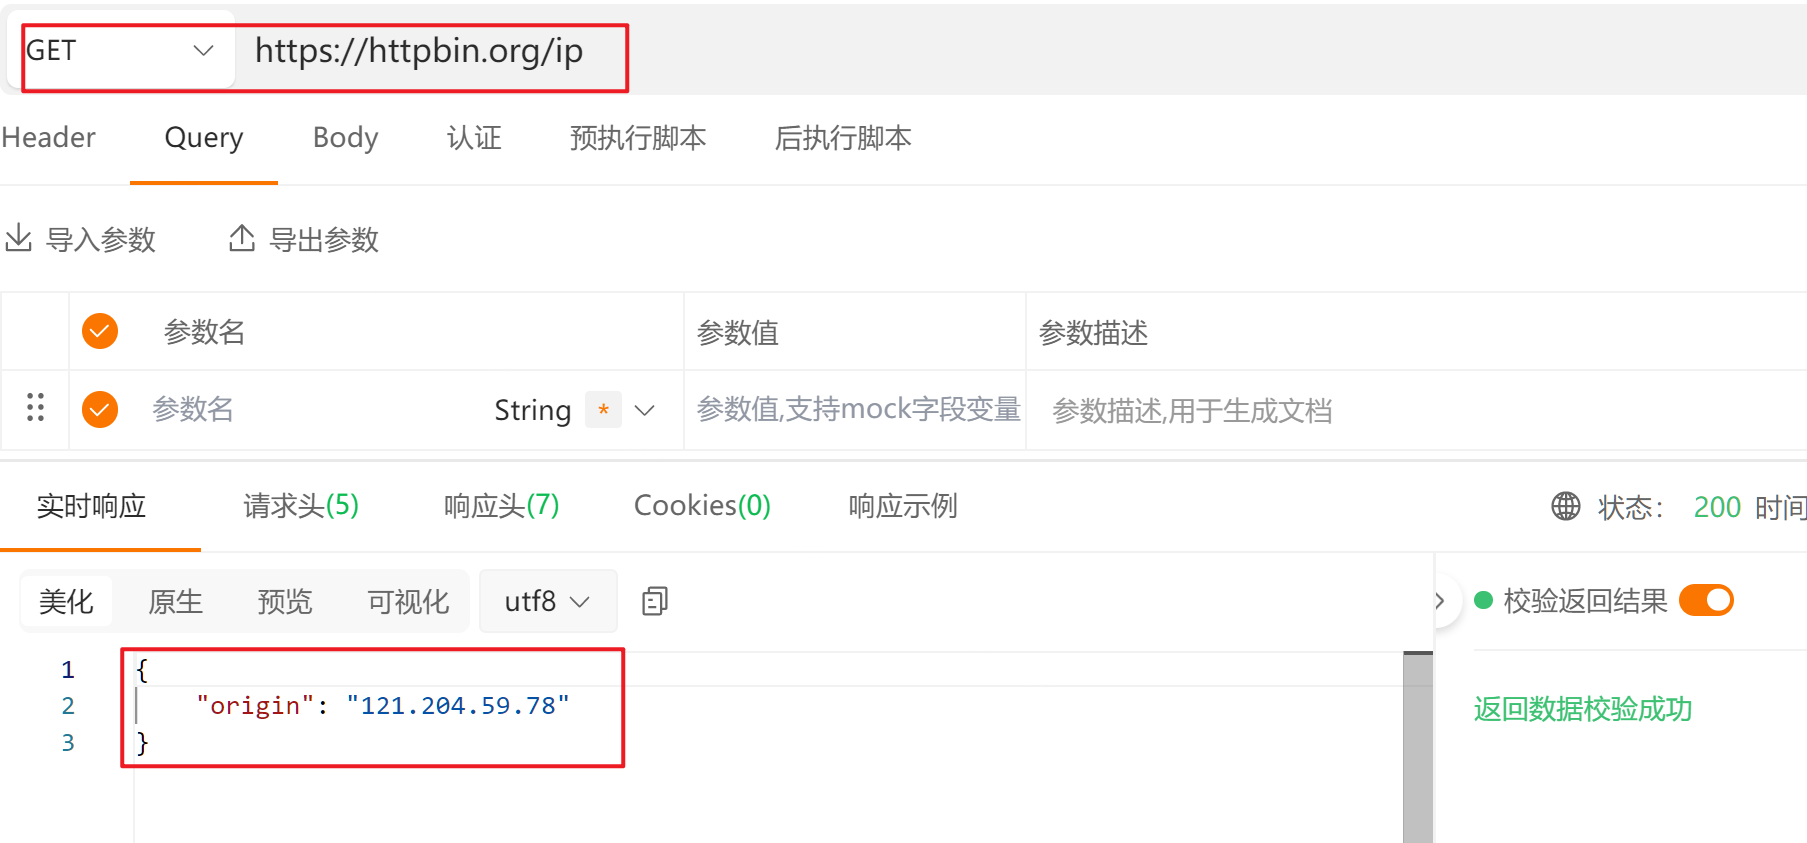The image size is (1807, 843).
Task: Click the 参数值 input field
Action: pyautogui.click(x=856, y=410)
